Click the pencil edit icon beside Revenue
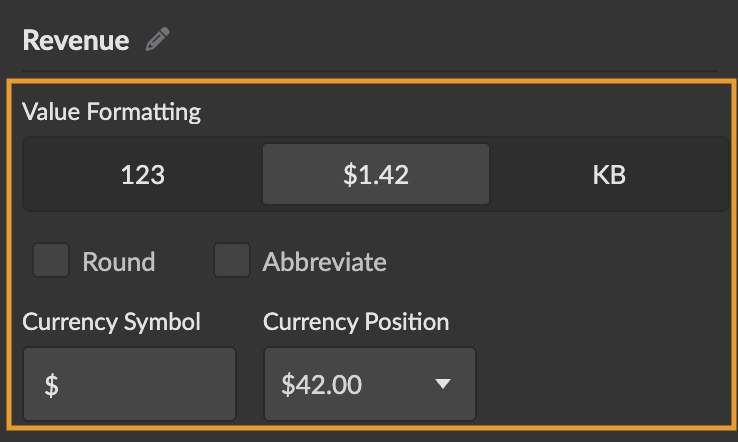Image resolution: width=738 pixels, height=442 pixels. (157, 40)
